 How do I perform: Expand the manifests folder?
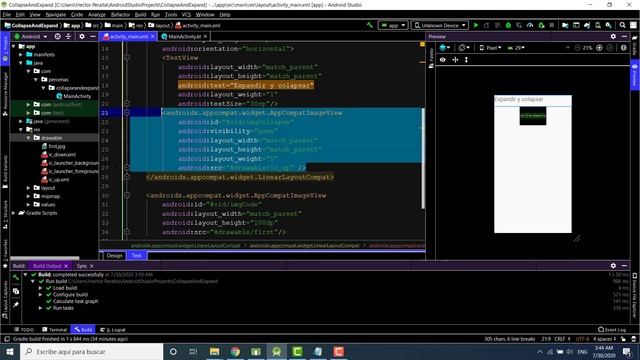click(21, 54)
